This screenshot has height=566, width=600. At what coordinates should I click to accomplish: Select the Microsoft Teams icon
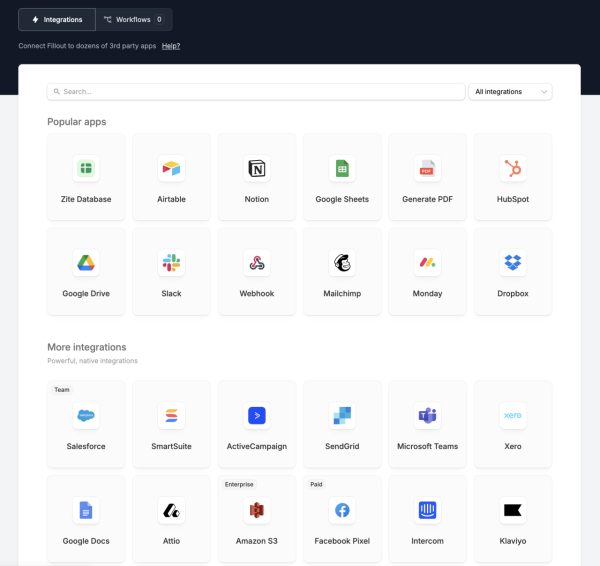pos(427,415)
